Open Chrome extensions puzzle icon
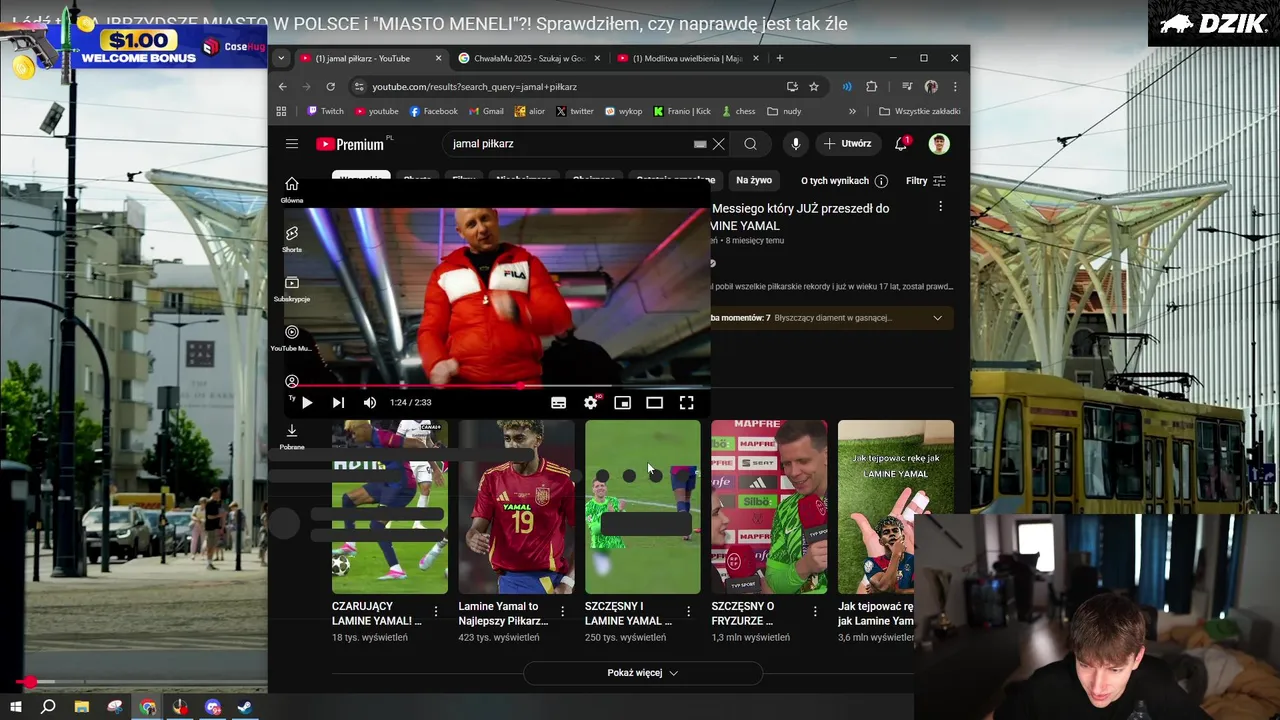 tap(871, 87)
